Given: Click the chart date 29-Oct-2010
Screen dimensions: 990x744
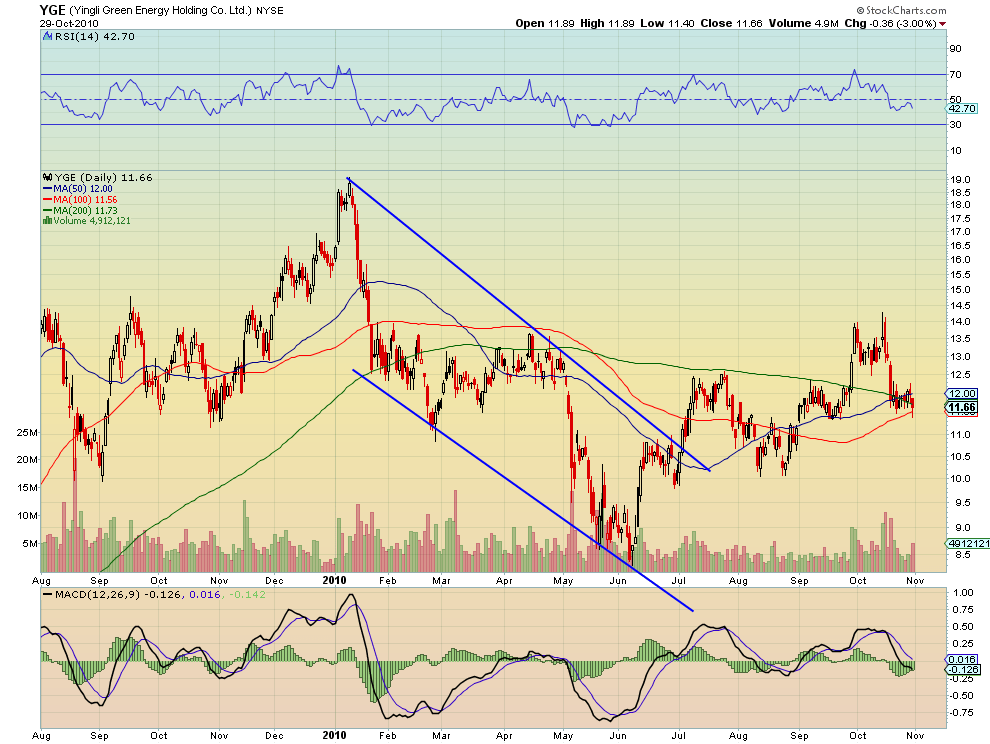Looking at the screenshot, I should coord(68,23).
